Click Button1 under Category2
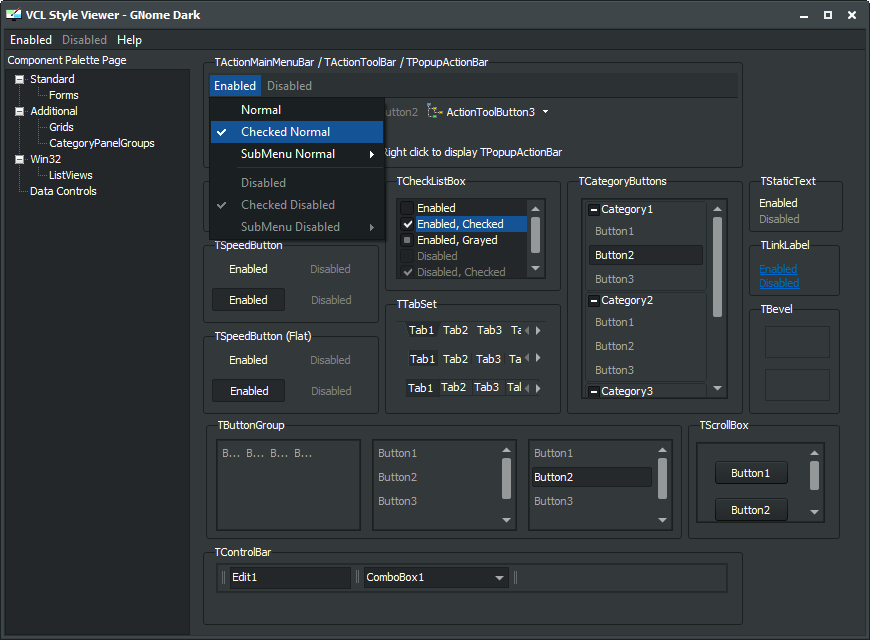Image resolution: width=870 pixels, height=640 pixels. (x=645, y=322)
